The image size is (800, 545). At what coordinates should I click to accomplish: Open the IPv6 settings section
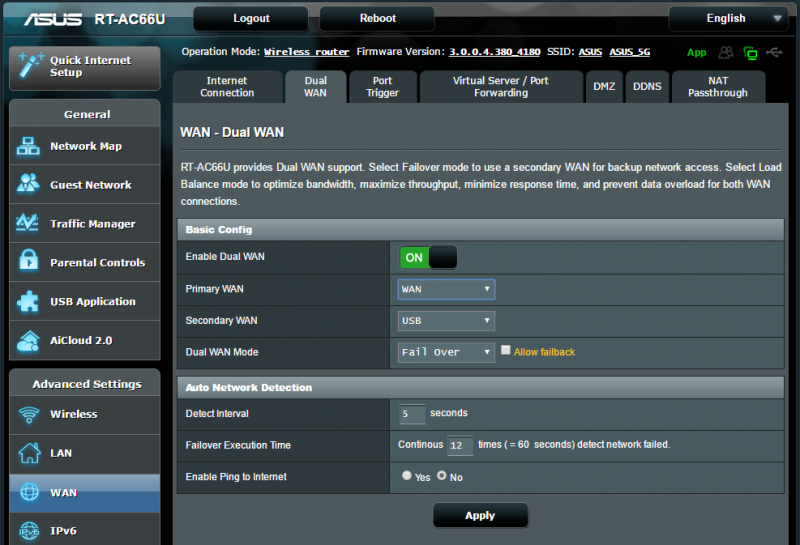click(85, 530)
